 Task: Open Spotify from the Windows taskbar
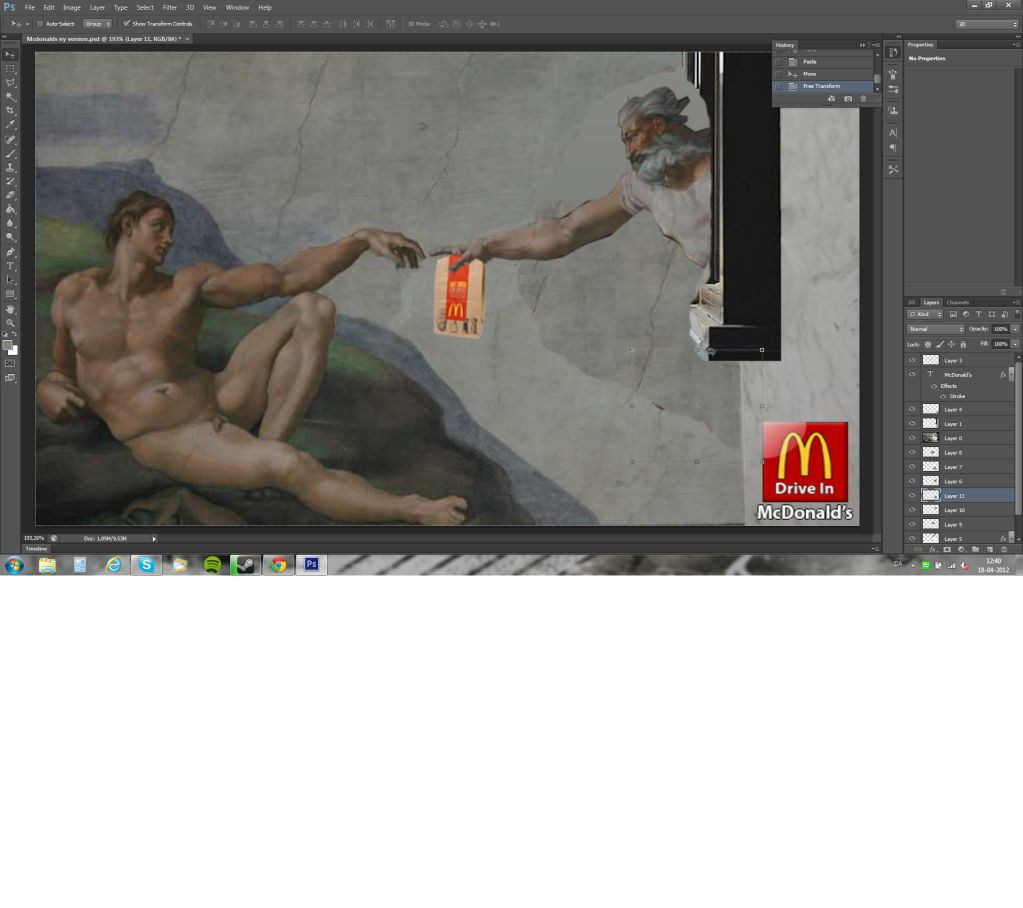212,565
